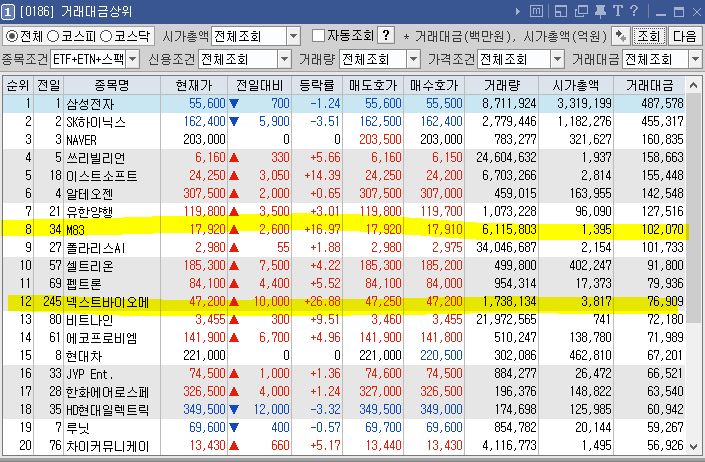This screenshot has width=705, height=462.
Task: Select the 알테오젠 stock name
Action: point(89,194)
